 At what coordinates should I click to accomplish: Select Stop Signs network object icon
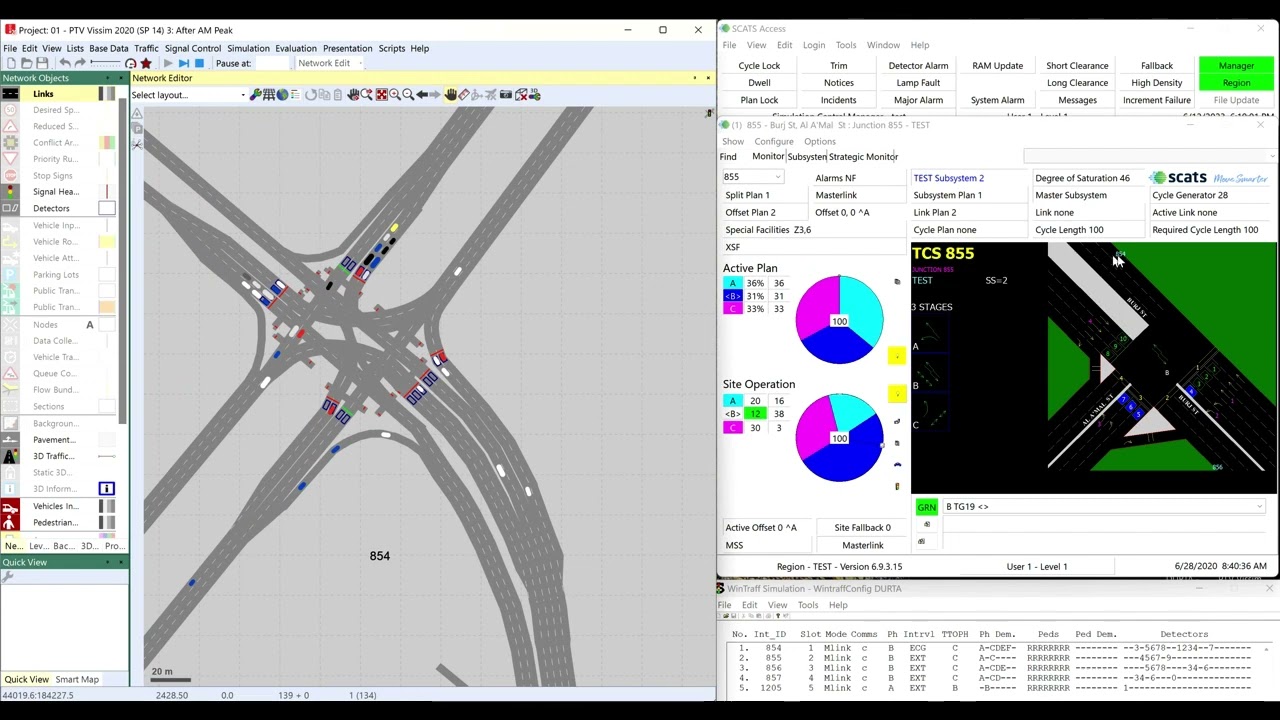(x=10, y=175)
